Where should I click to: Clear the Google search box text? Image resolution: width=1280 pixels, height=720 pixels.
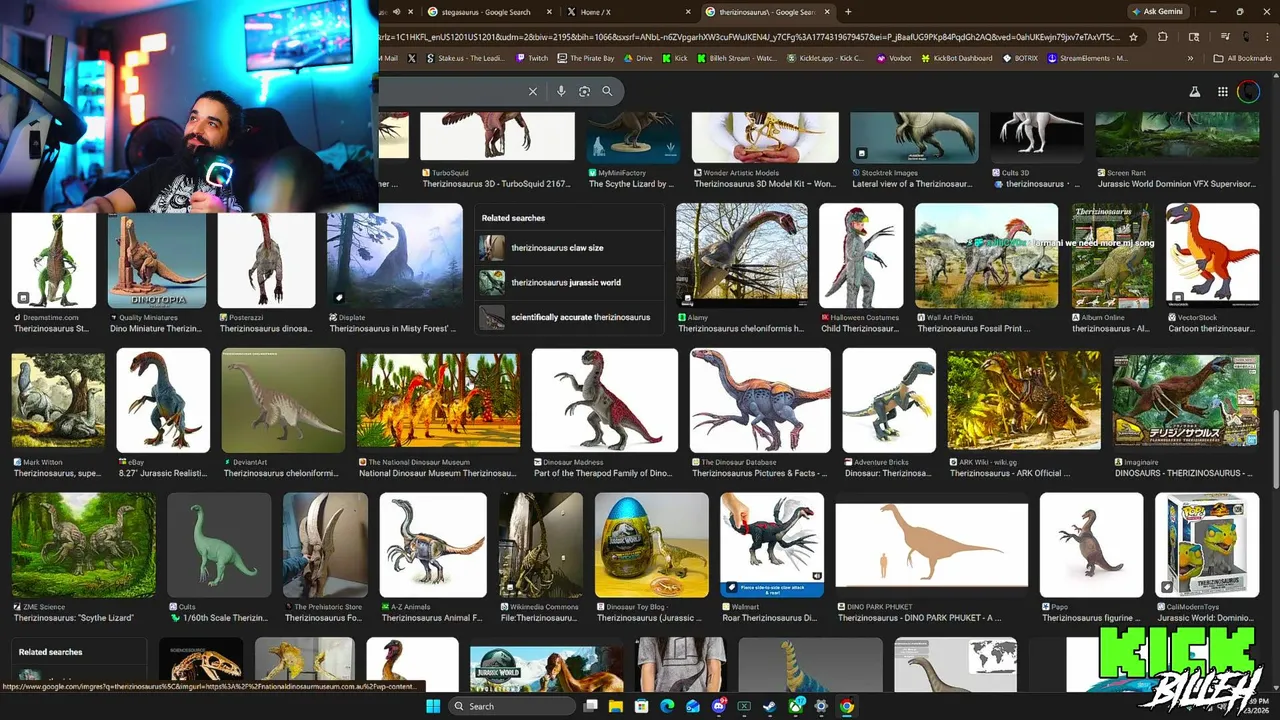click(533, 91)
